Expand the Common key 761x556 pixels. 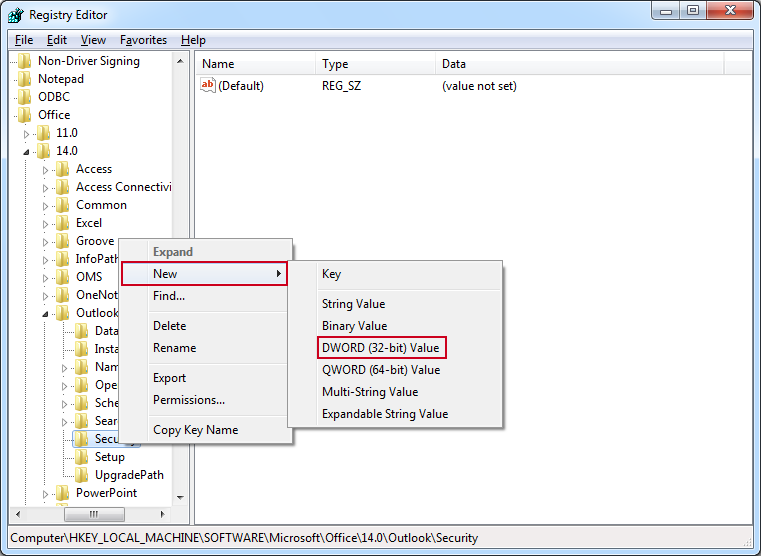pyautogui.click(x=45, y=206)
